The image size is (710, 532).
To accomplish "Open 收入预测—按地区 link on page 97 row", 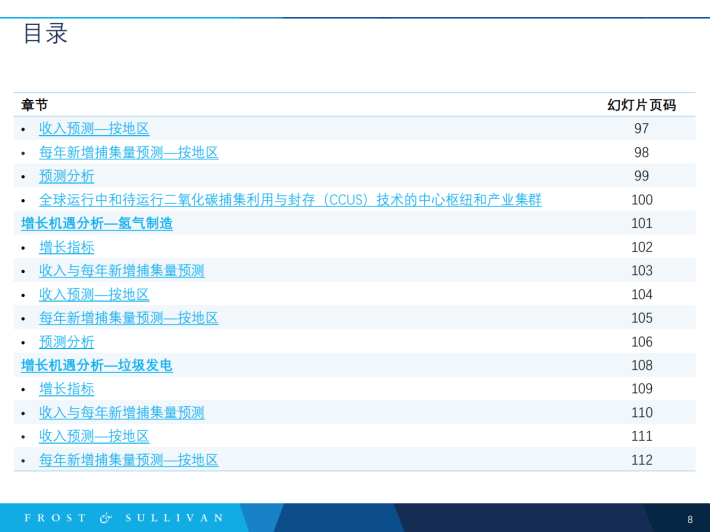I will coord(94,129).
